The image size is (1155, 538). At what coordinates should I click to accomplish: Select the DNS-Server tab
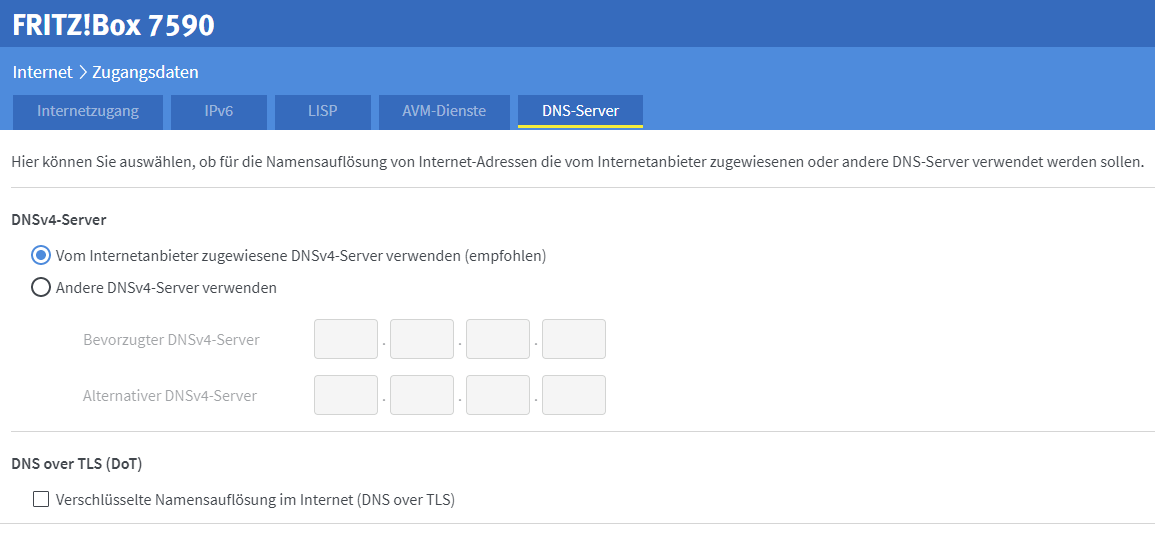(580, 111)
